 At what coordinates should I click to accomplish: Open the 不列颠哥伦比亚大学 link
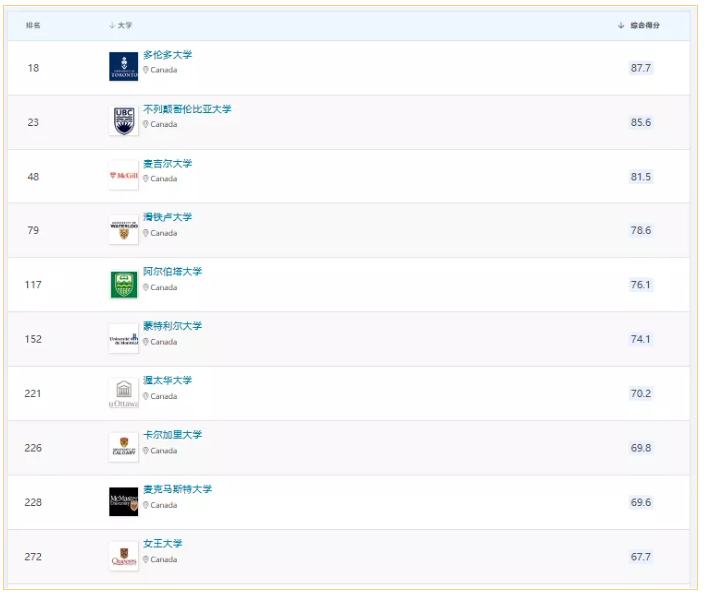187,109
